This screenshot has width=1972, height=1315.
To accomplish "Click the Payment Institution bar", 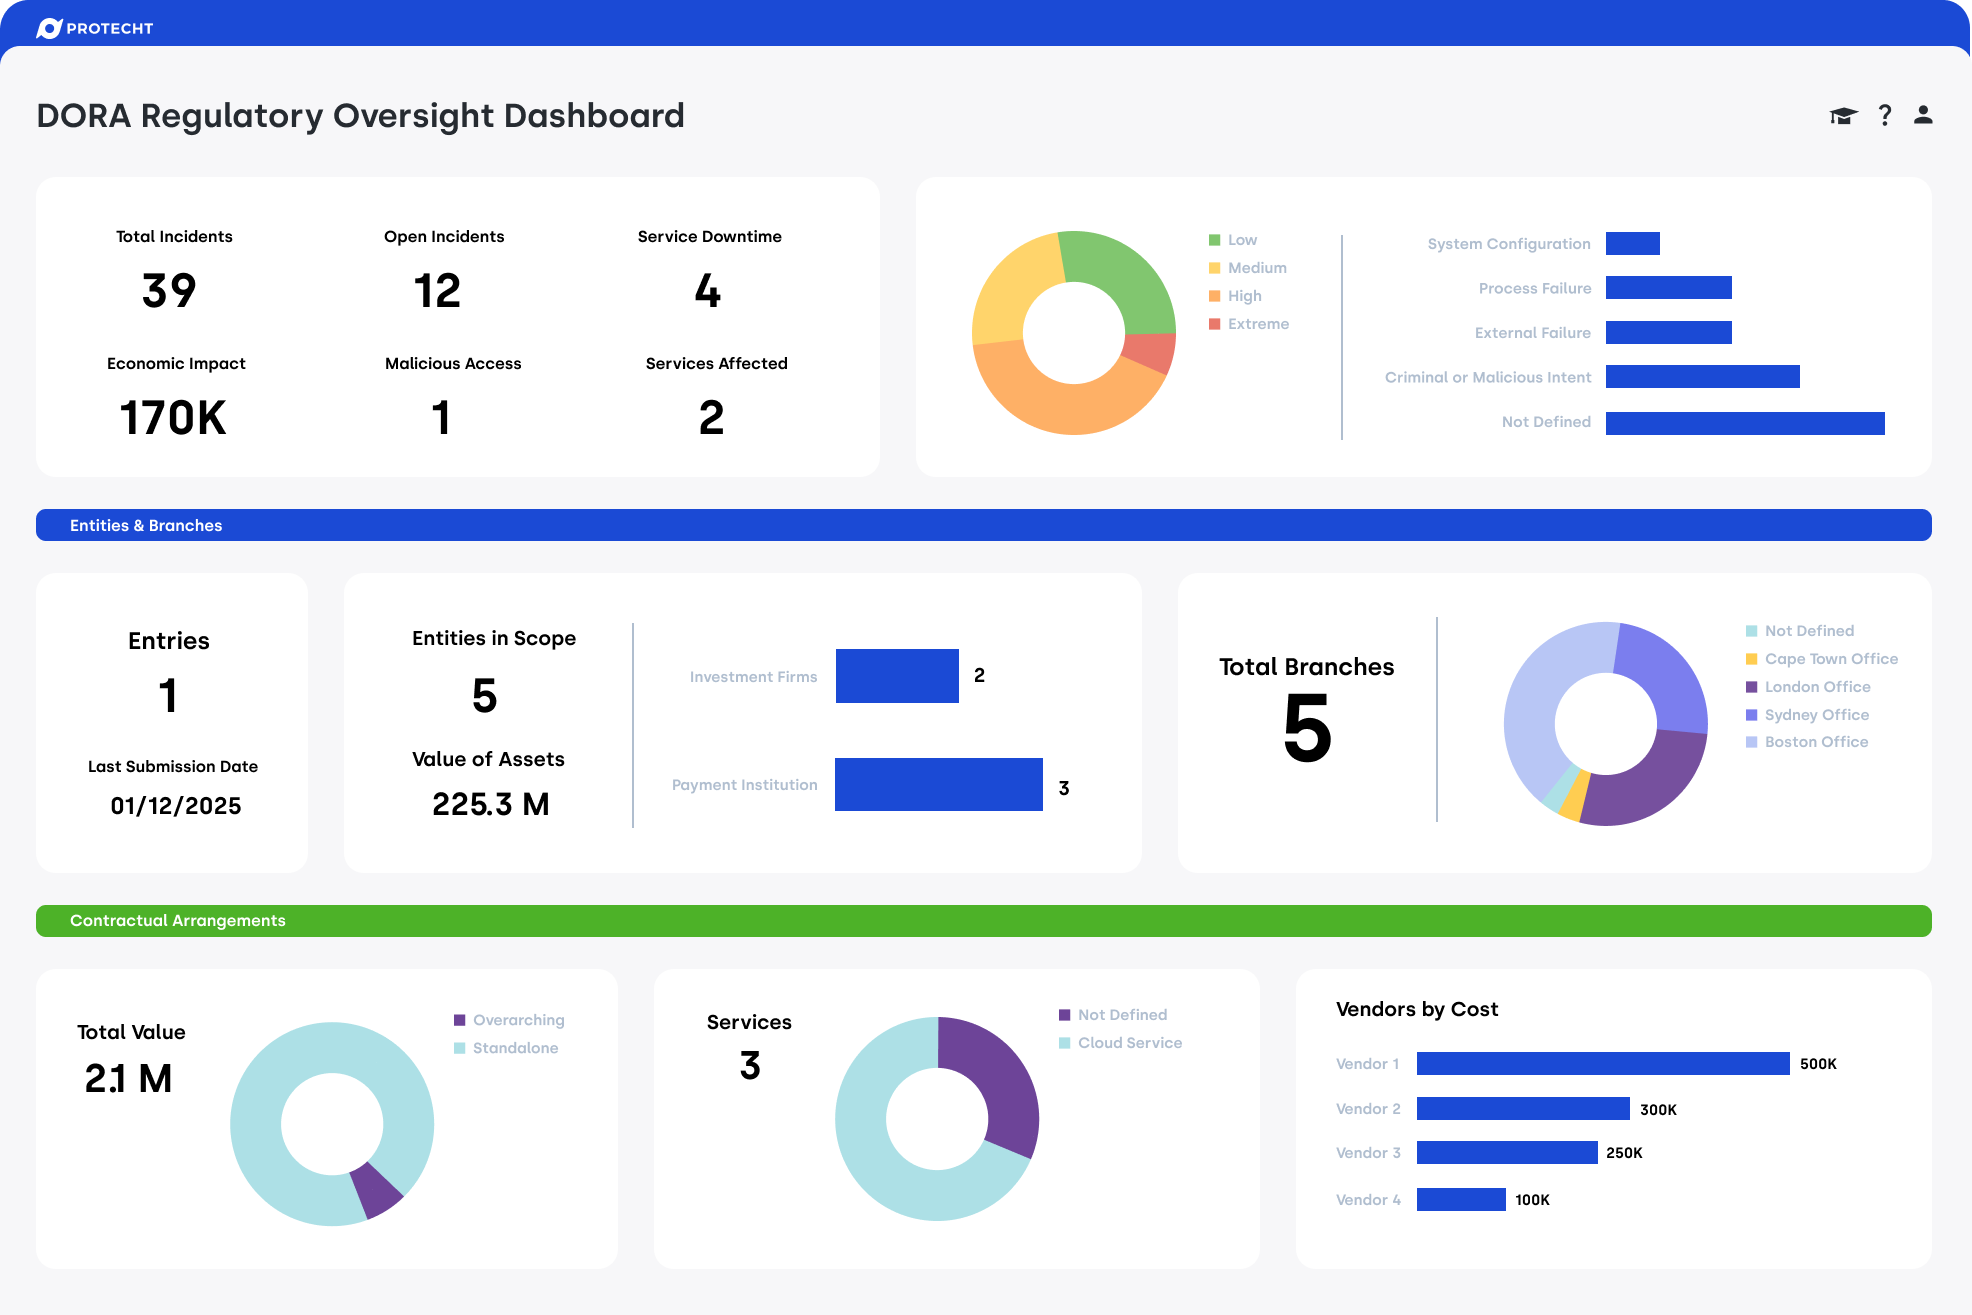I will (938, 785).
